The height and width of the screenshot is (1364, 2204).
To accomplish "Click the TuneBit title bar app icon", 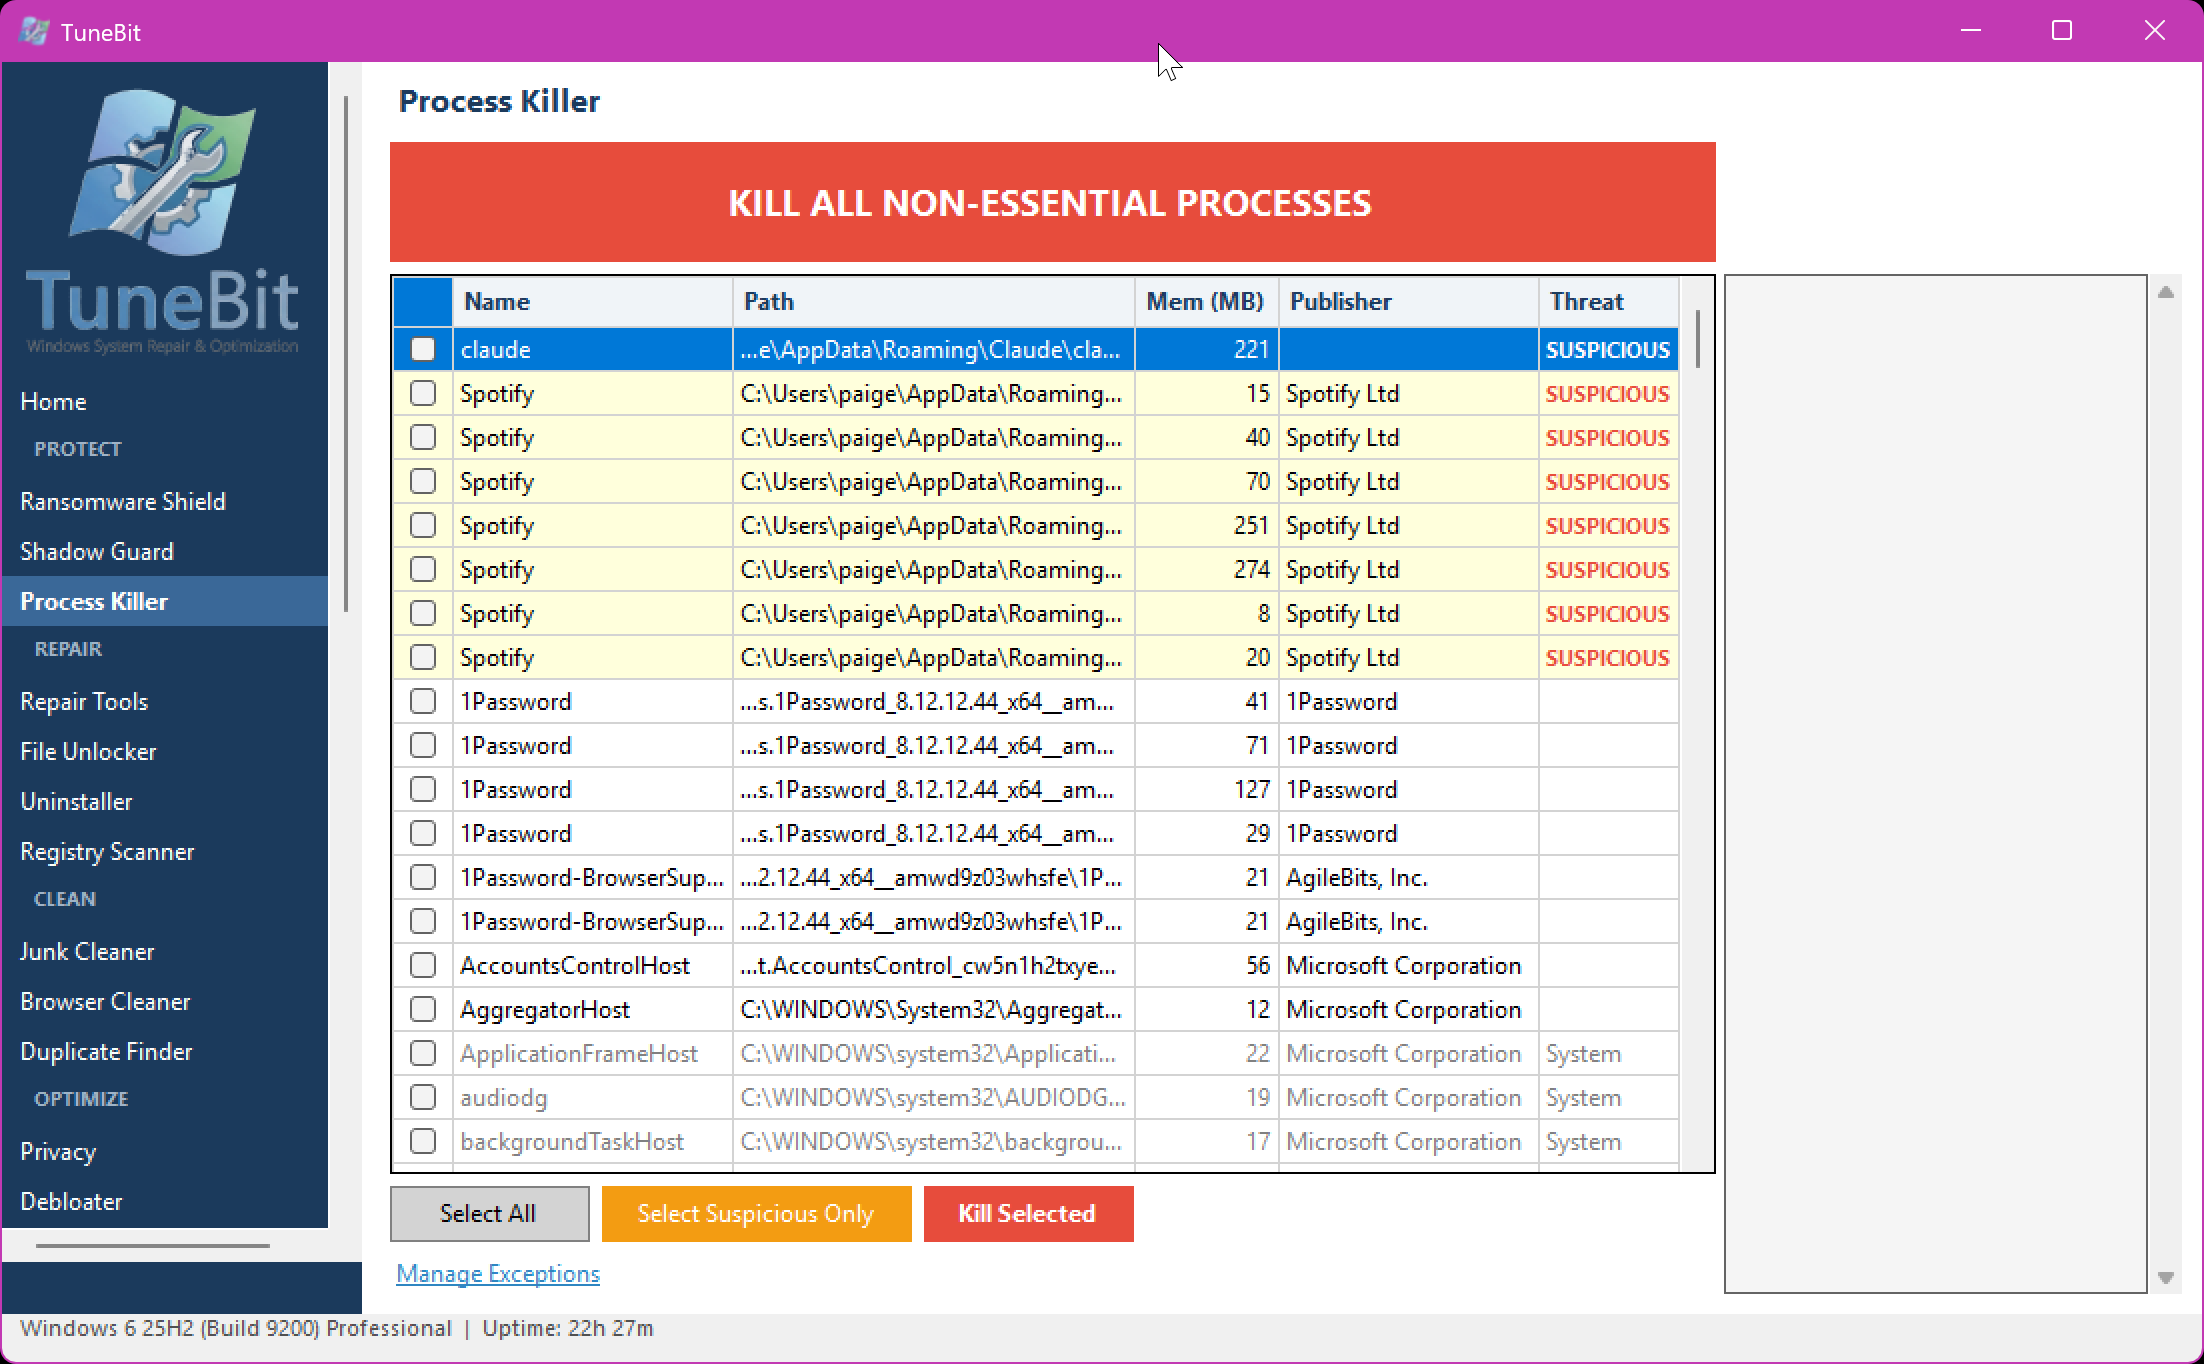I will tap(34, 31).
